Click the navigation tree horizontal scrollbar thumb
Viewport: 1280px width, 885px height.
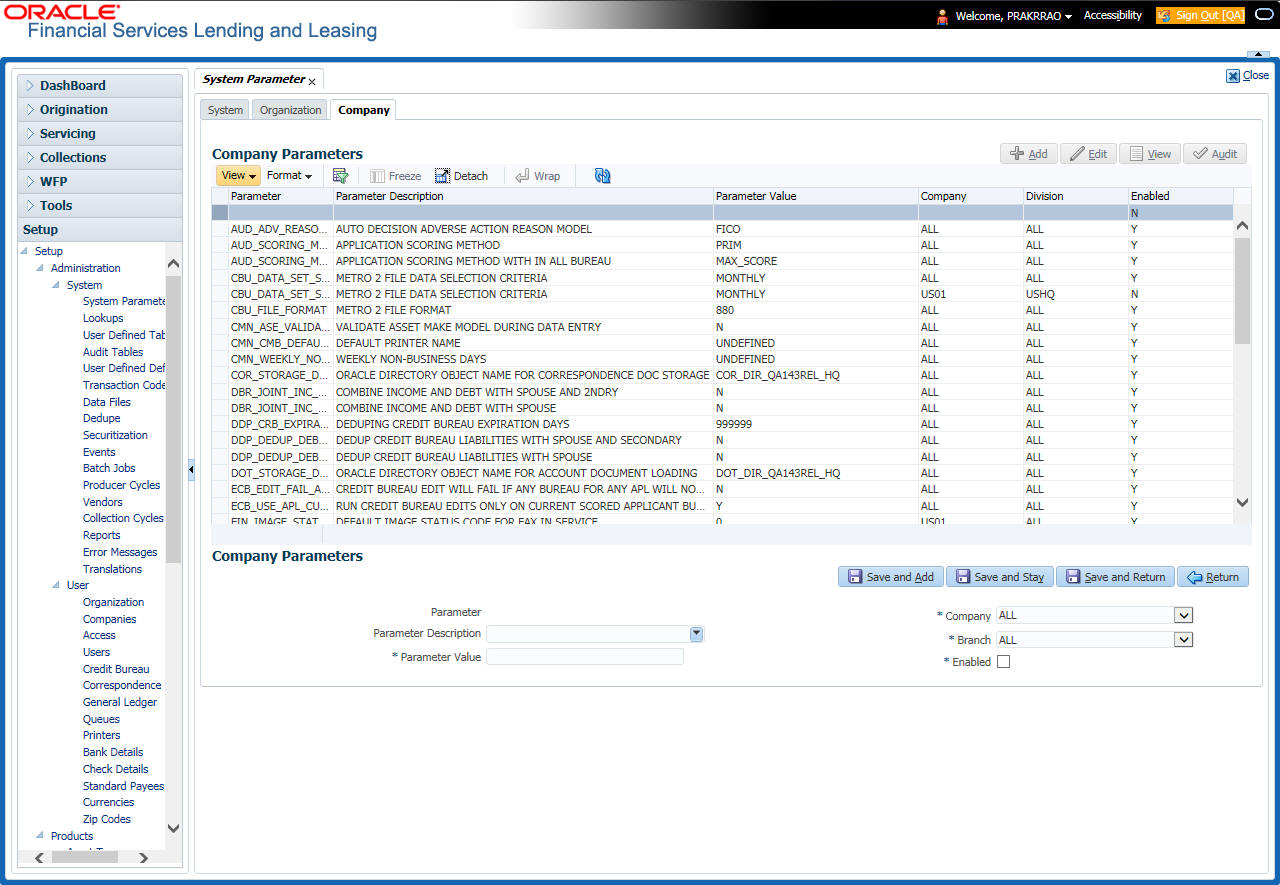pos(85,858)
